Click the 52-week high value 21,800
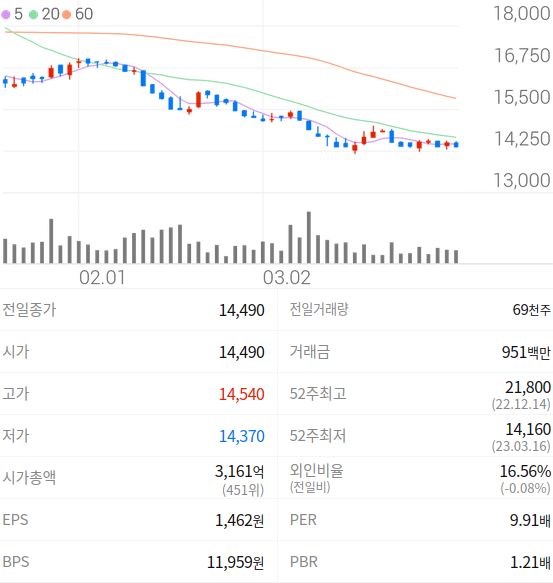This screenshot has height=583, width=553. 528,388
